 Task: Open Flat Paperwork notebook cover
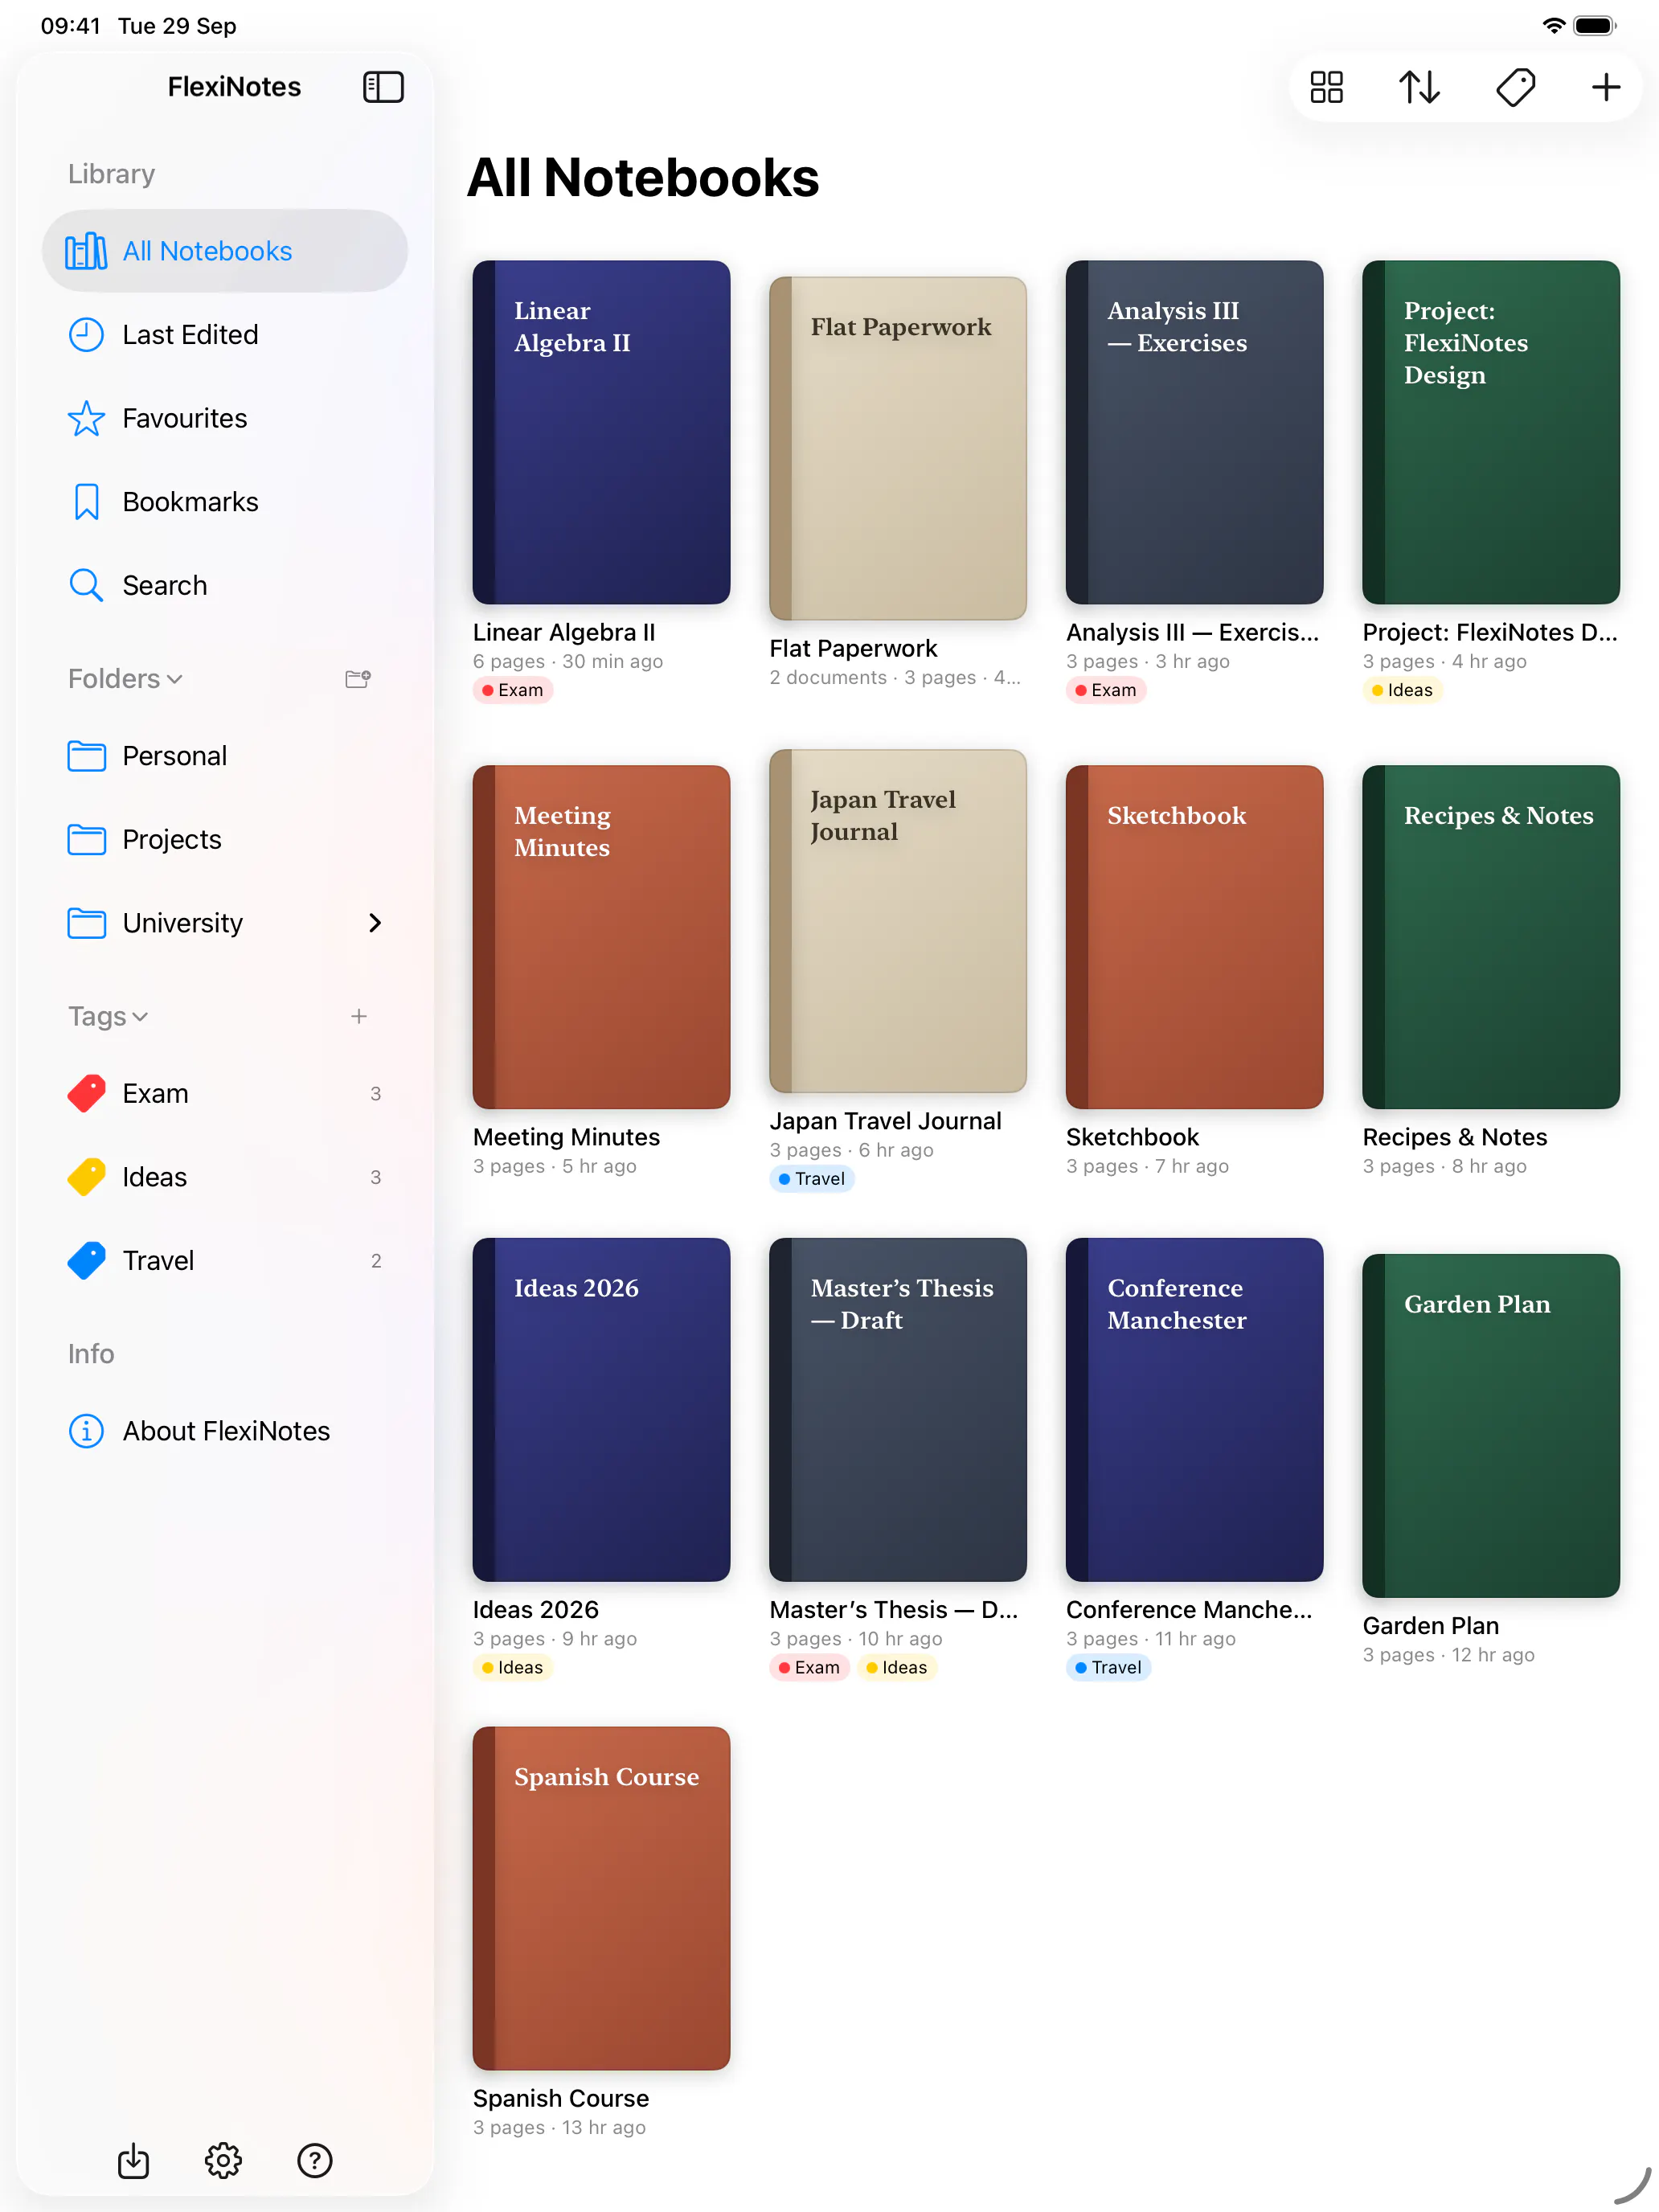[898, 448]
